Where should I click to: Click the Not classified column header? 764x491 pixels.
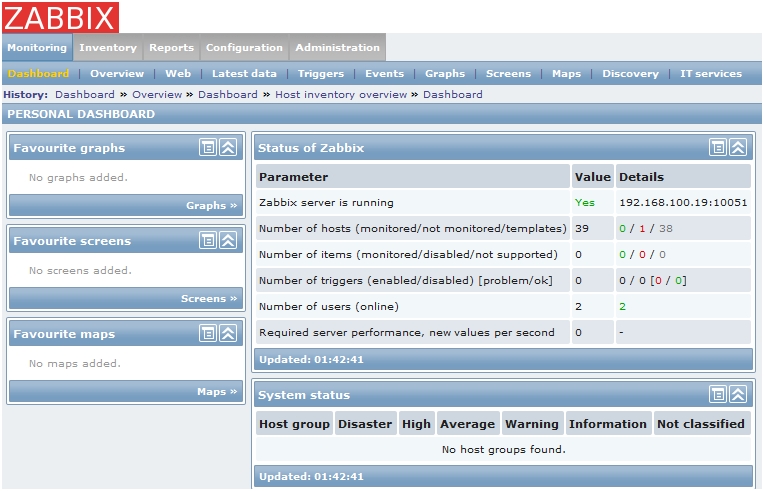(x=701, y=424)
